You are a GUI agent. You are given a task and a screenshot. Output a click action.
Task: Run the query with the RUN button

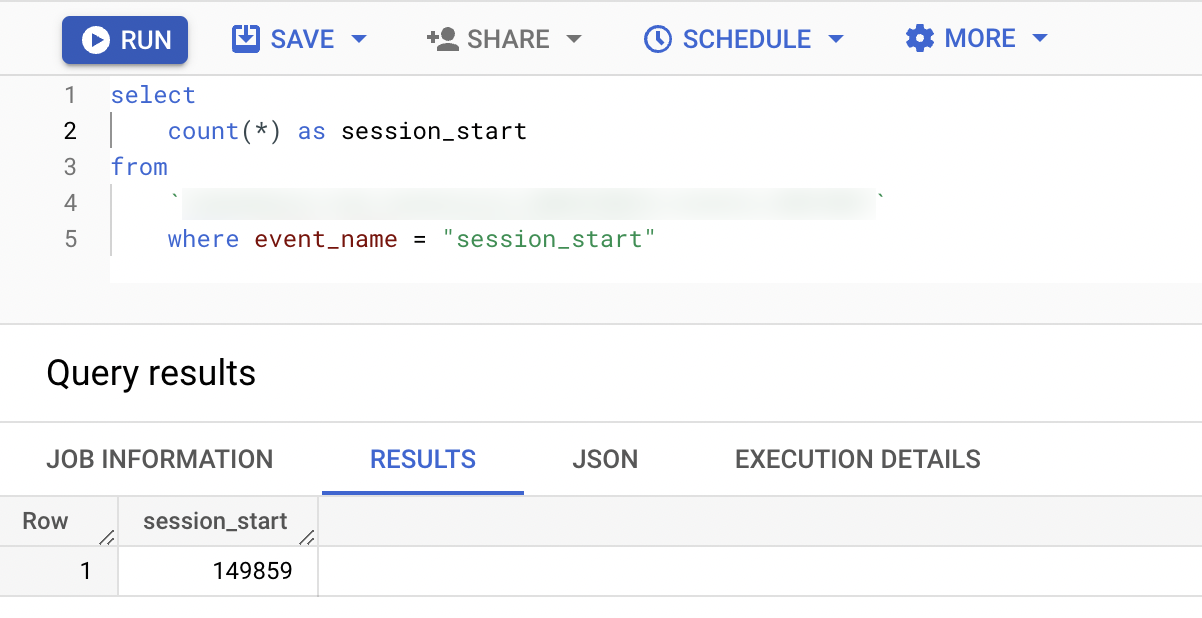(x=125, y=40)
